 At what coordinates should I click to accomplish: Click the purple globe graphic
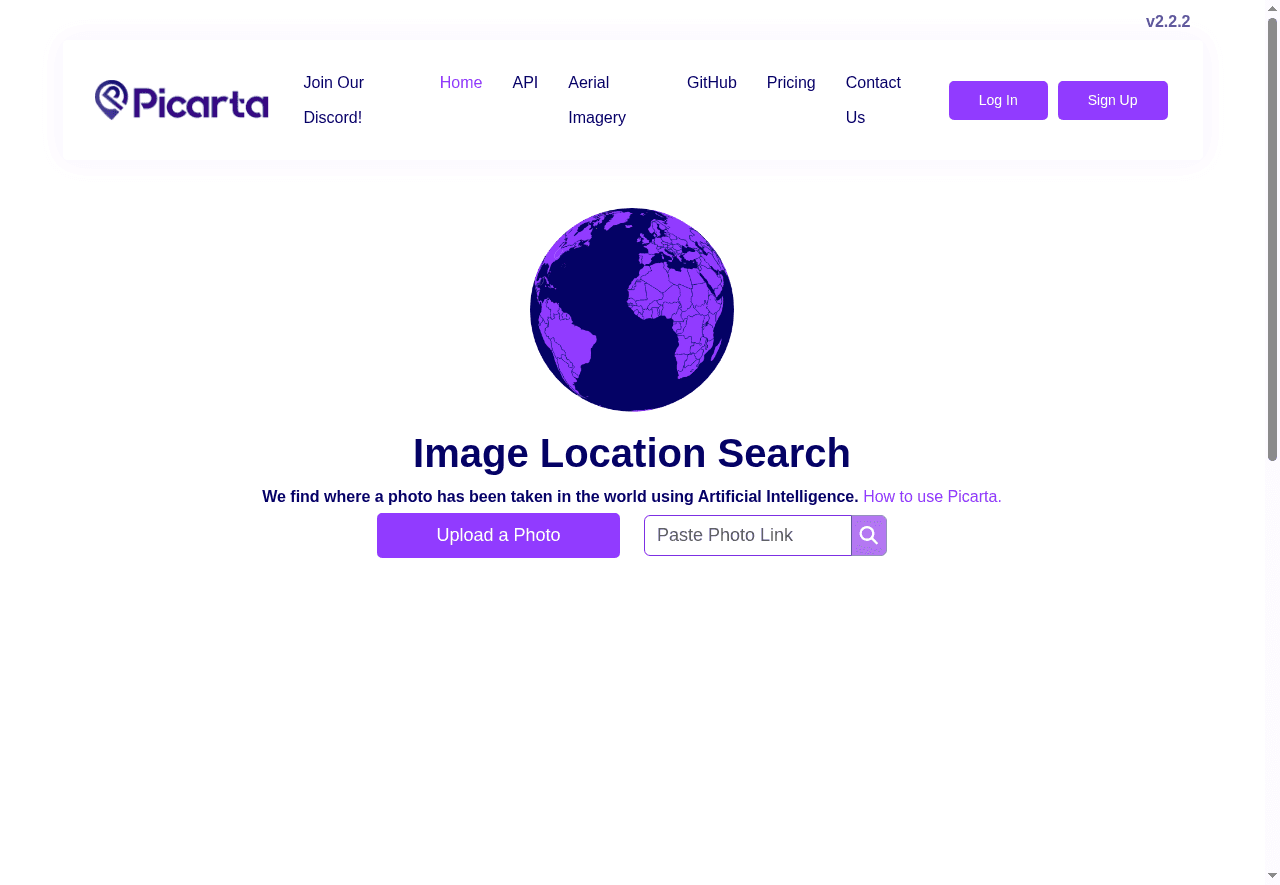(632, 310)
